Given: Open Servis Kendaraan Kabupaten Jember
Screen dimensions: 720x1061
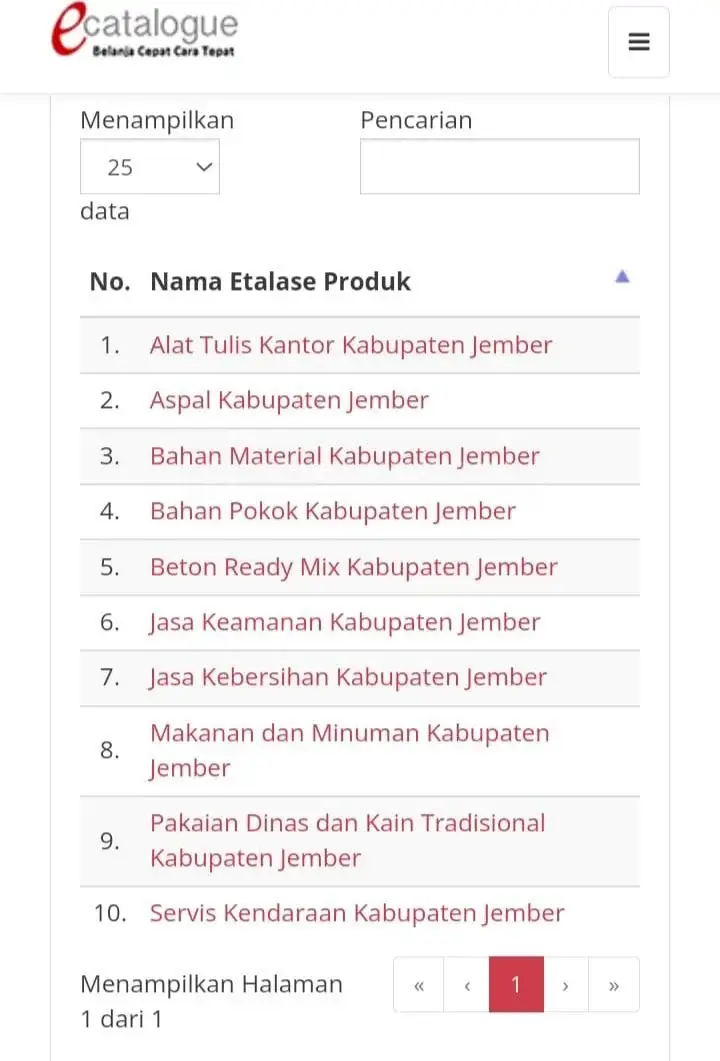Looking at the screenshot, I should point(357,913).
